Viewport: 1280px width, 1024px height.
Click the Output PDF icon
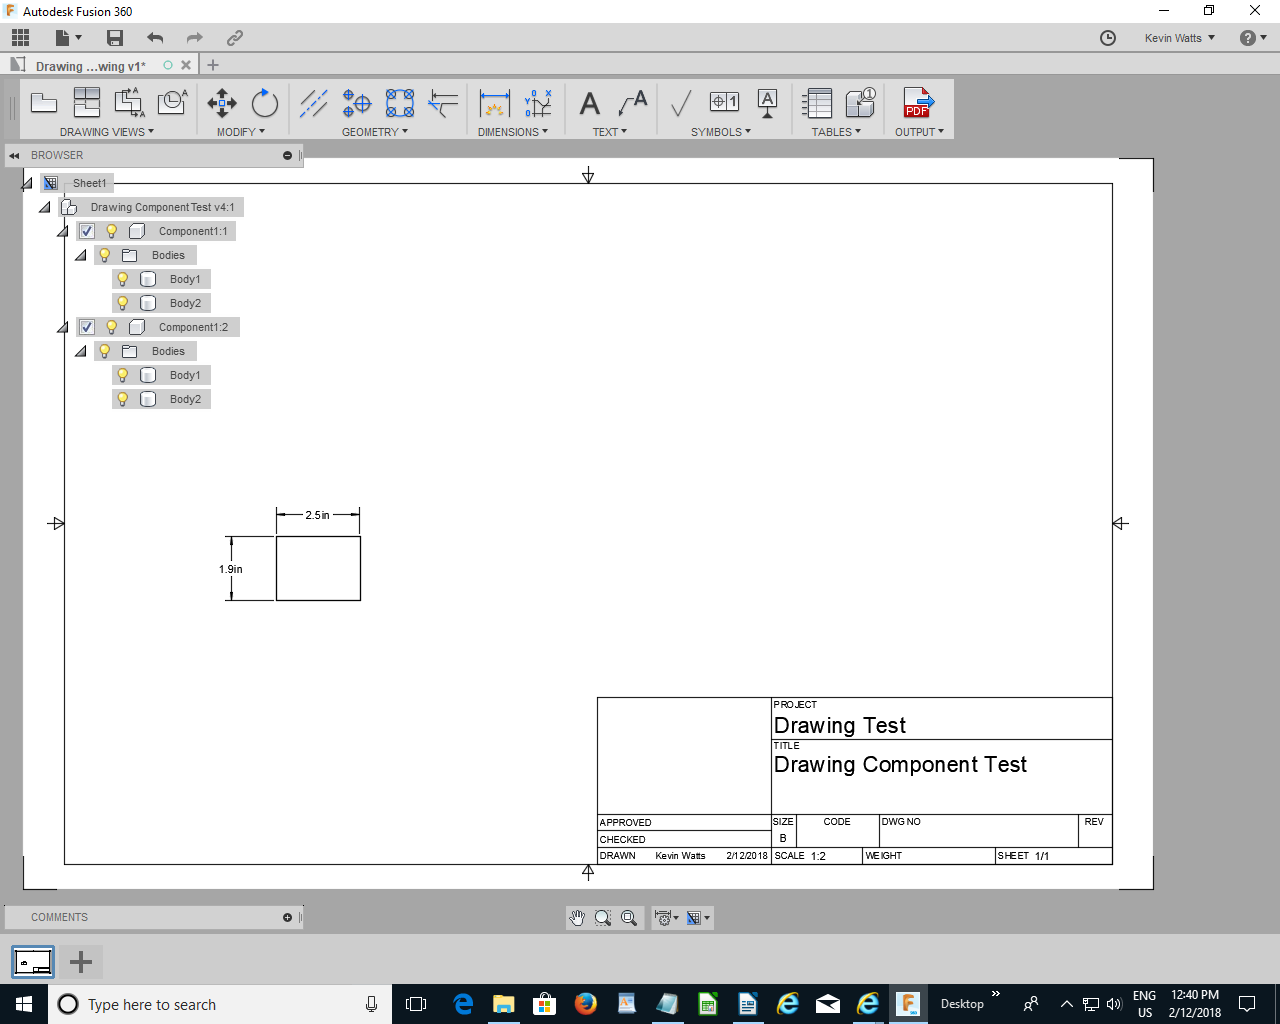pyautogui.click(x=917, y=103)
